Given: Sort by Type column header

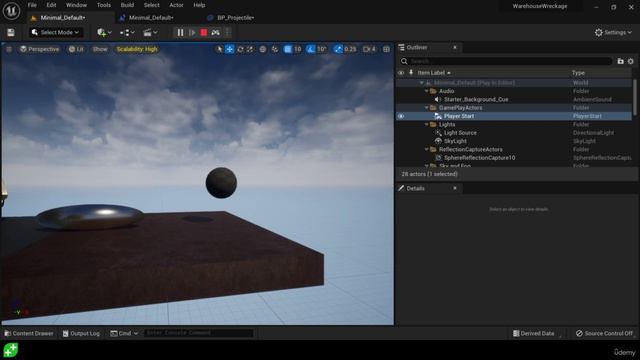Looking at the screenshot, I should pyautogui.click(x=578, y=73).
